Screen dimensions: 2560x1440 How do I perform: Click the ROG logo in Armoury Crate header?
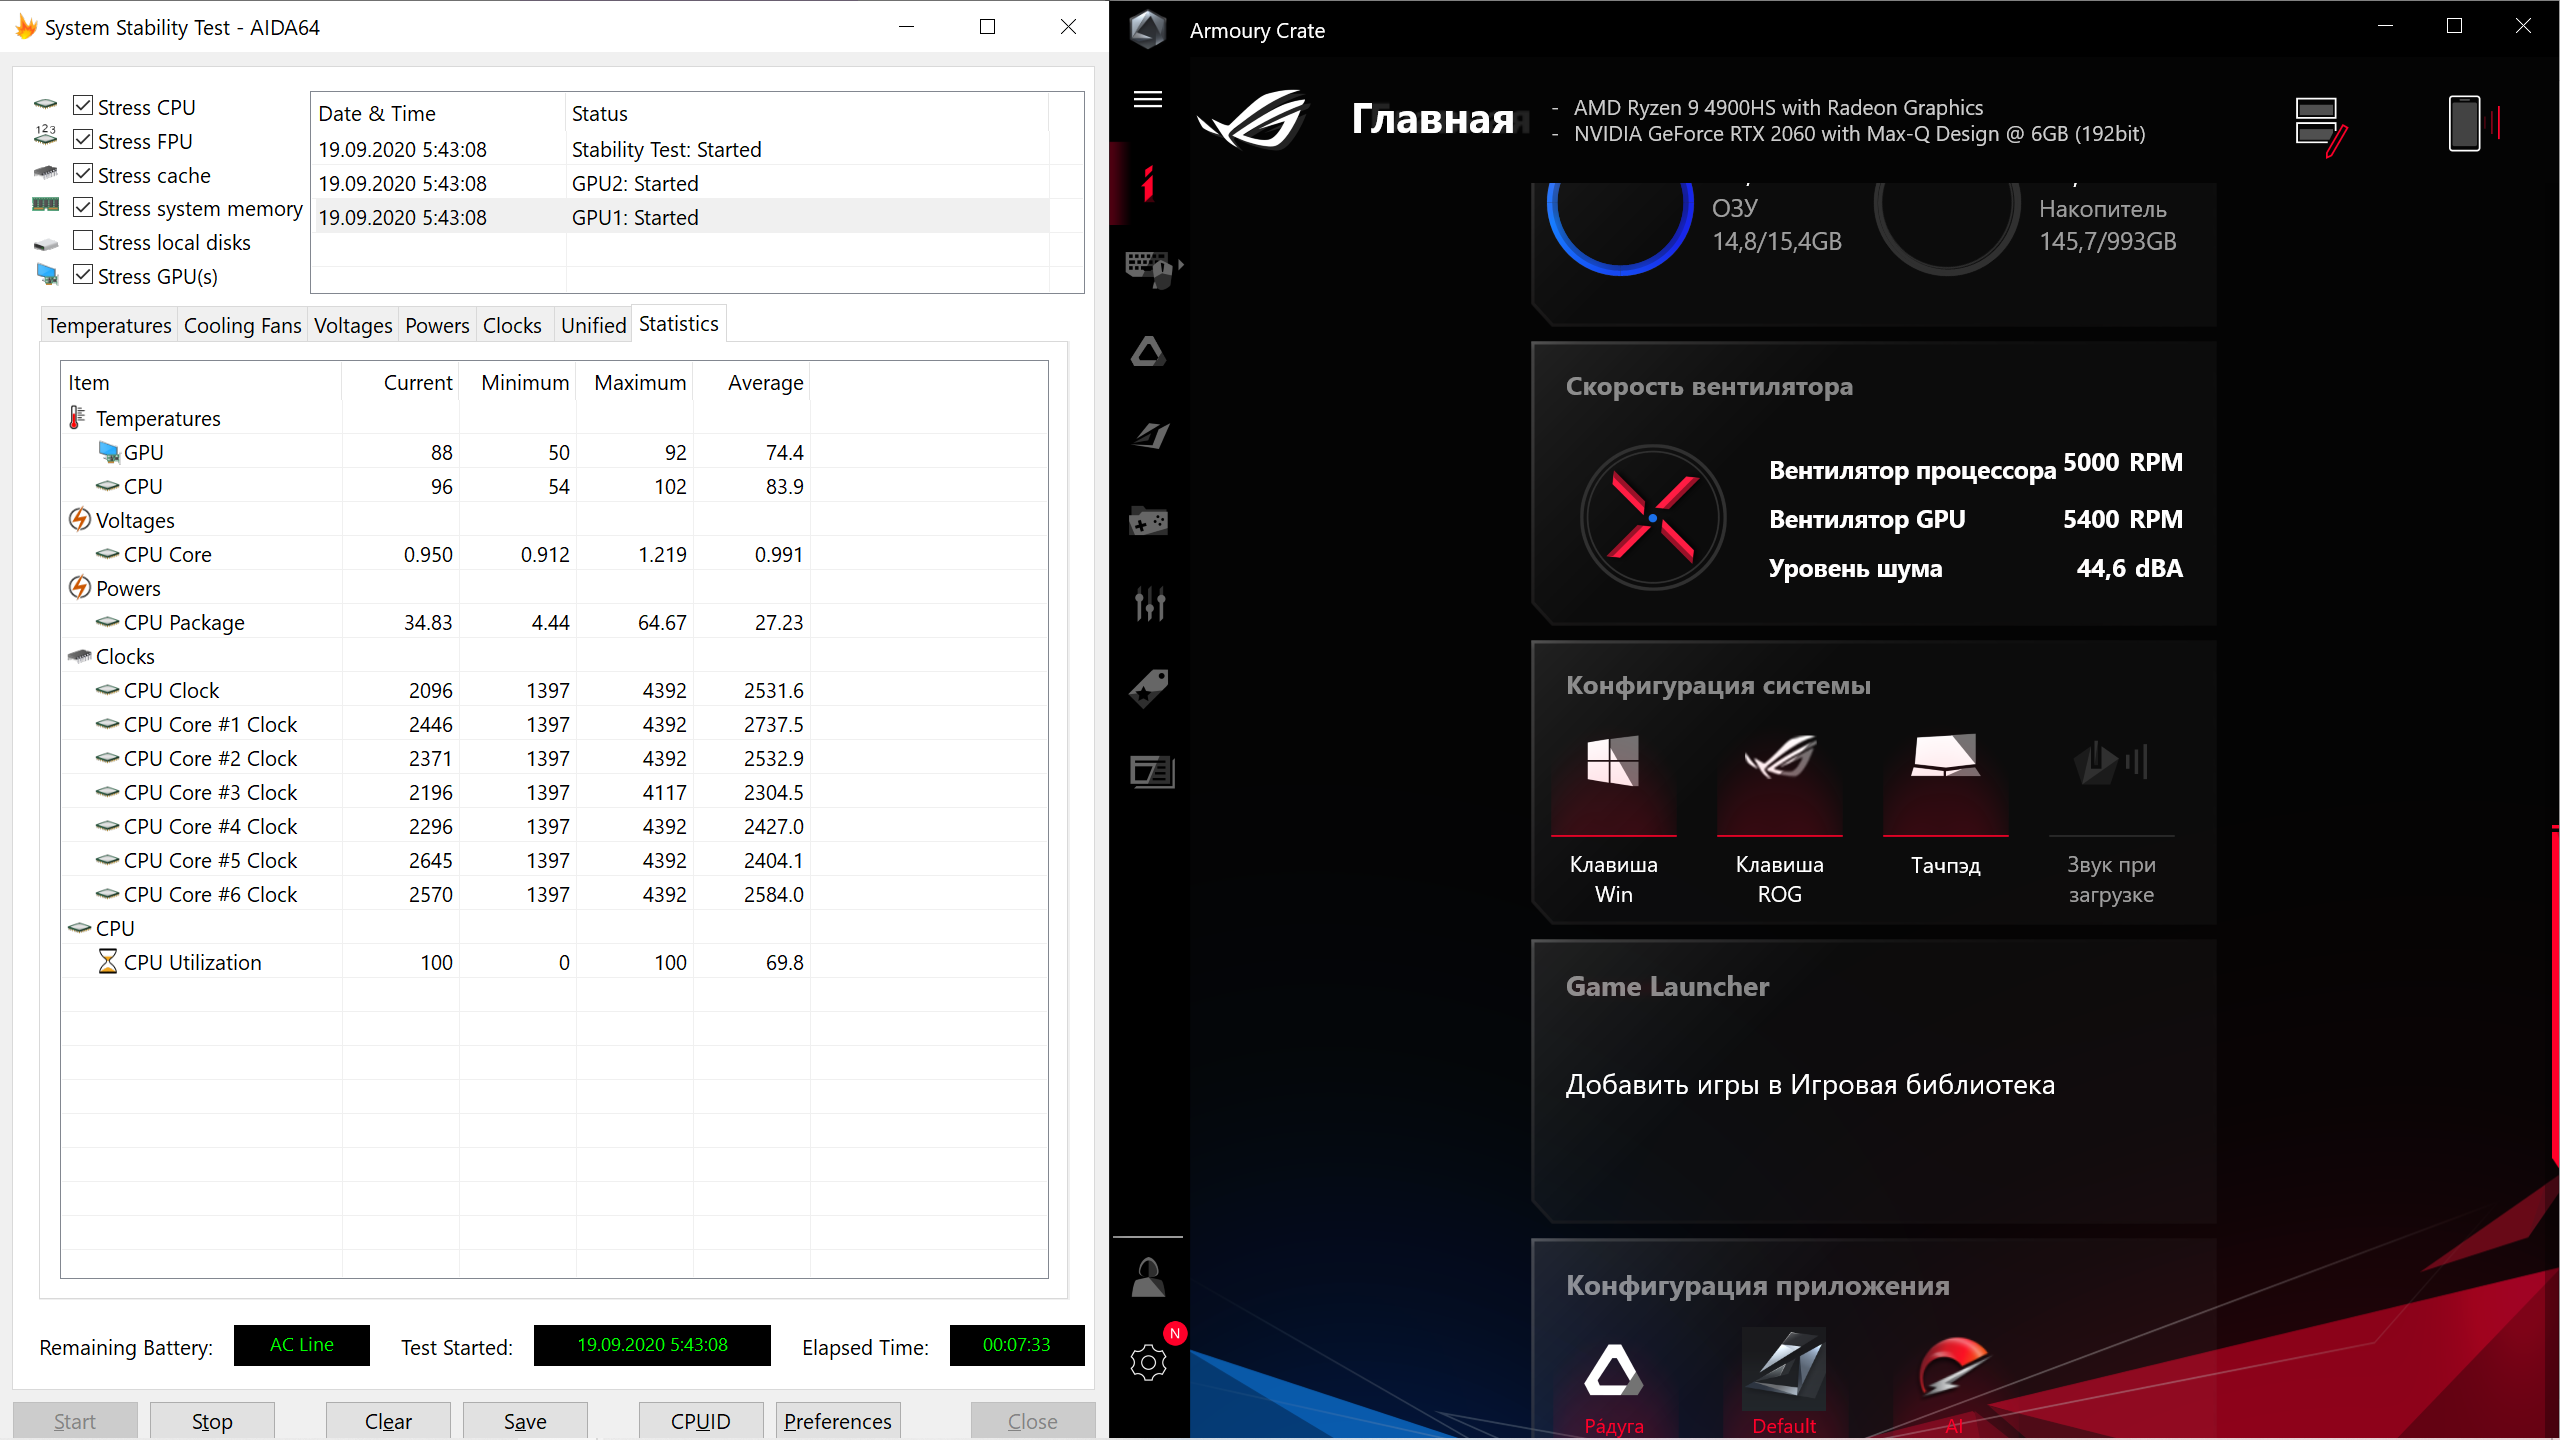pyautogui.click(x=1253, y=119)
